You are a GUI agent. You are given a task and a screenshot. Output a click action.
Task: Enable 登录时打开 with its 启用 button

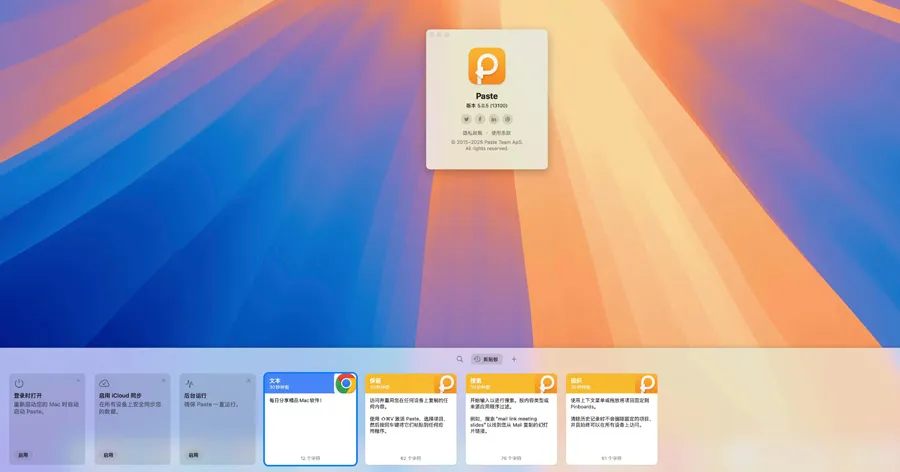tap(22, 455)
